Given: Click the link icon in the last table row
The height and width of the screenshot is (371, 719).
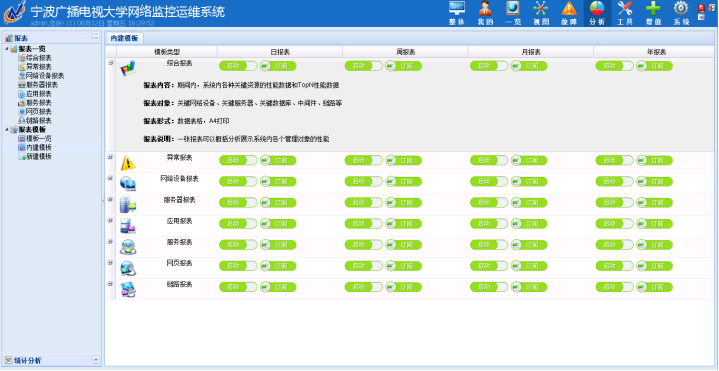Looking at the screenshot, I should pos(128,289).
